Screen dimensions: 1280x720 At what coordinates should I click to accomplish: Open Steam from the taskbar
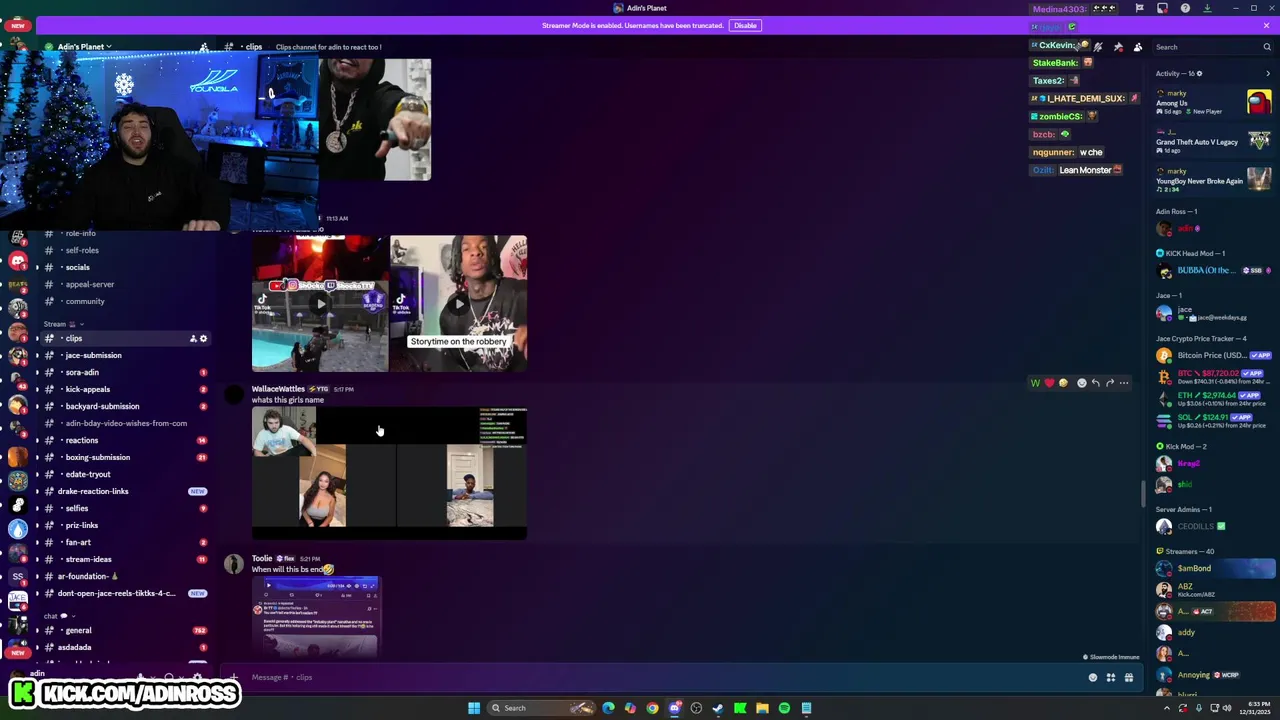click(718, 708)
